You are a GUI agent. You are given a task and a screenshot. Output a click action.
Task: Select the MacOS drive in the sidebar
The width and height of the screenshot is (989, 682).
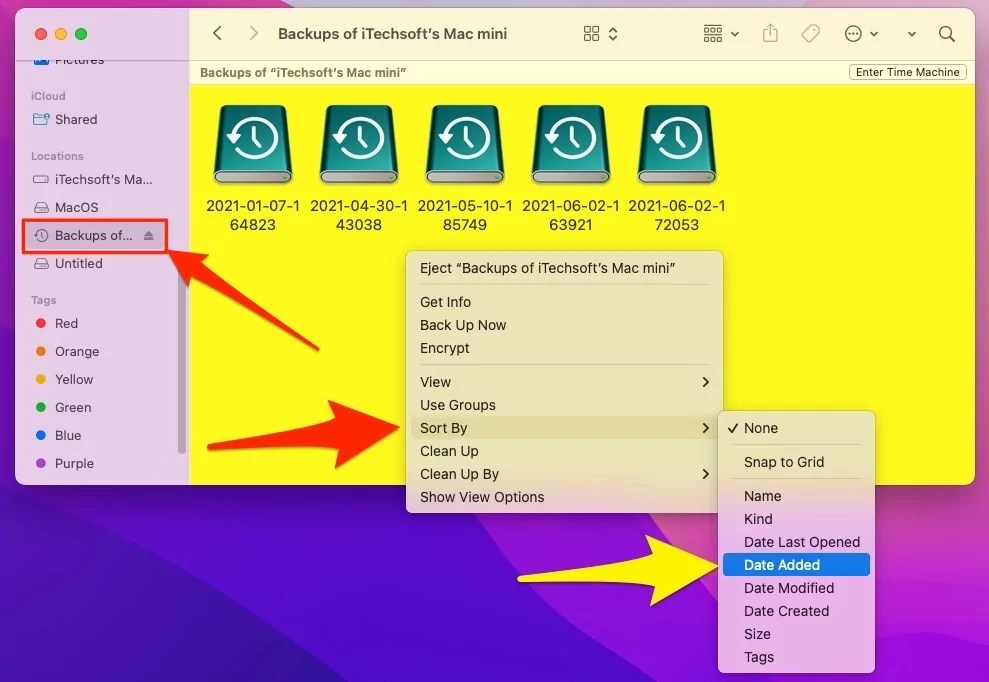[x=74, y=207]
